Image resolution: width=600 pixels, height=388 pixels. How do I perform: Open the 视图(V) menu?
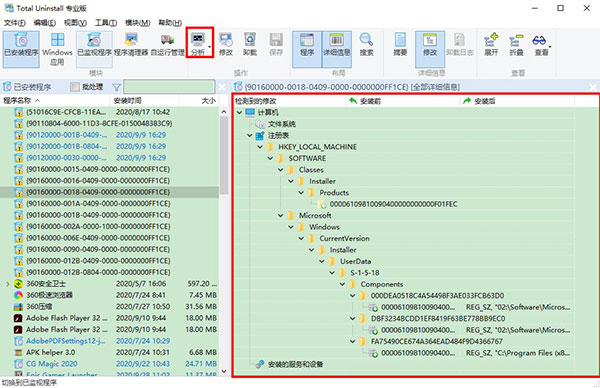[x=75, y=23]
